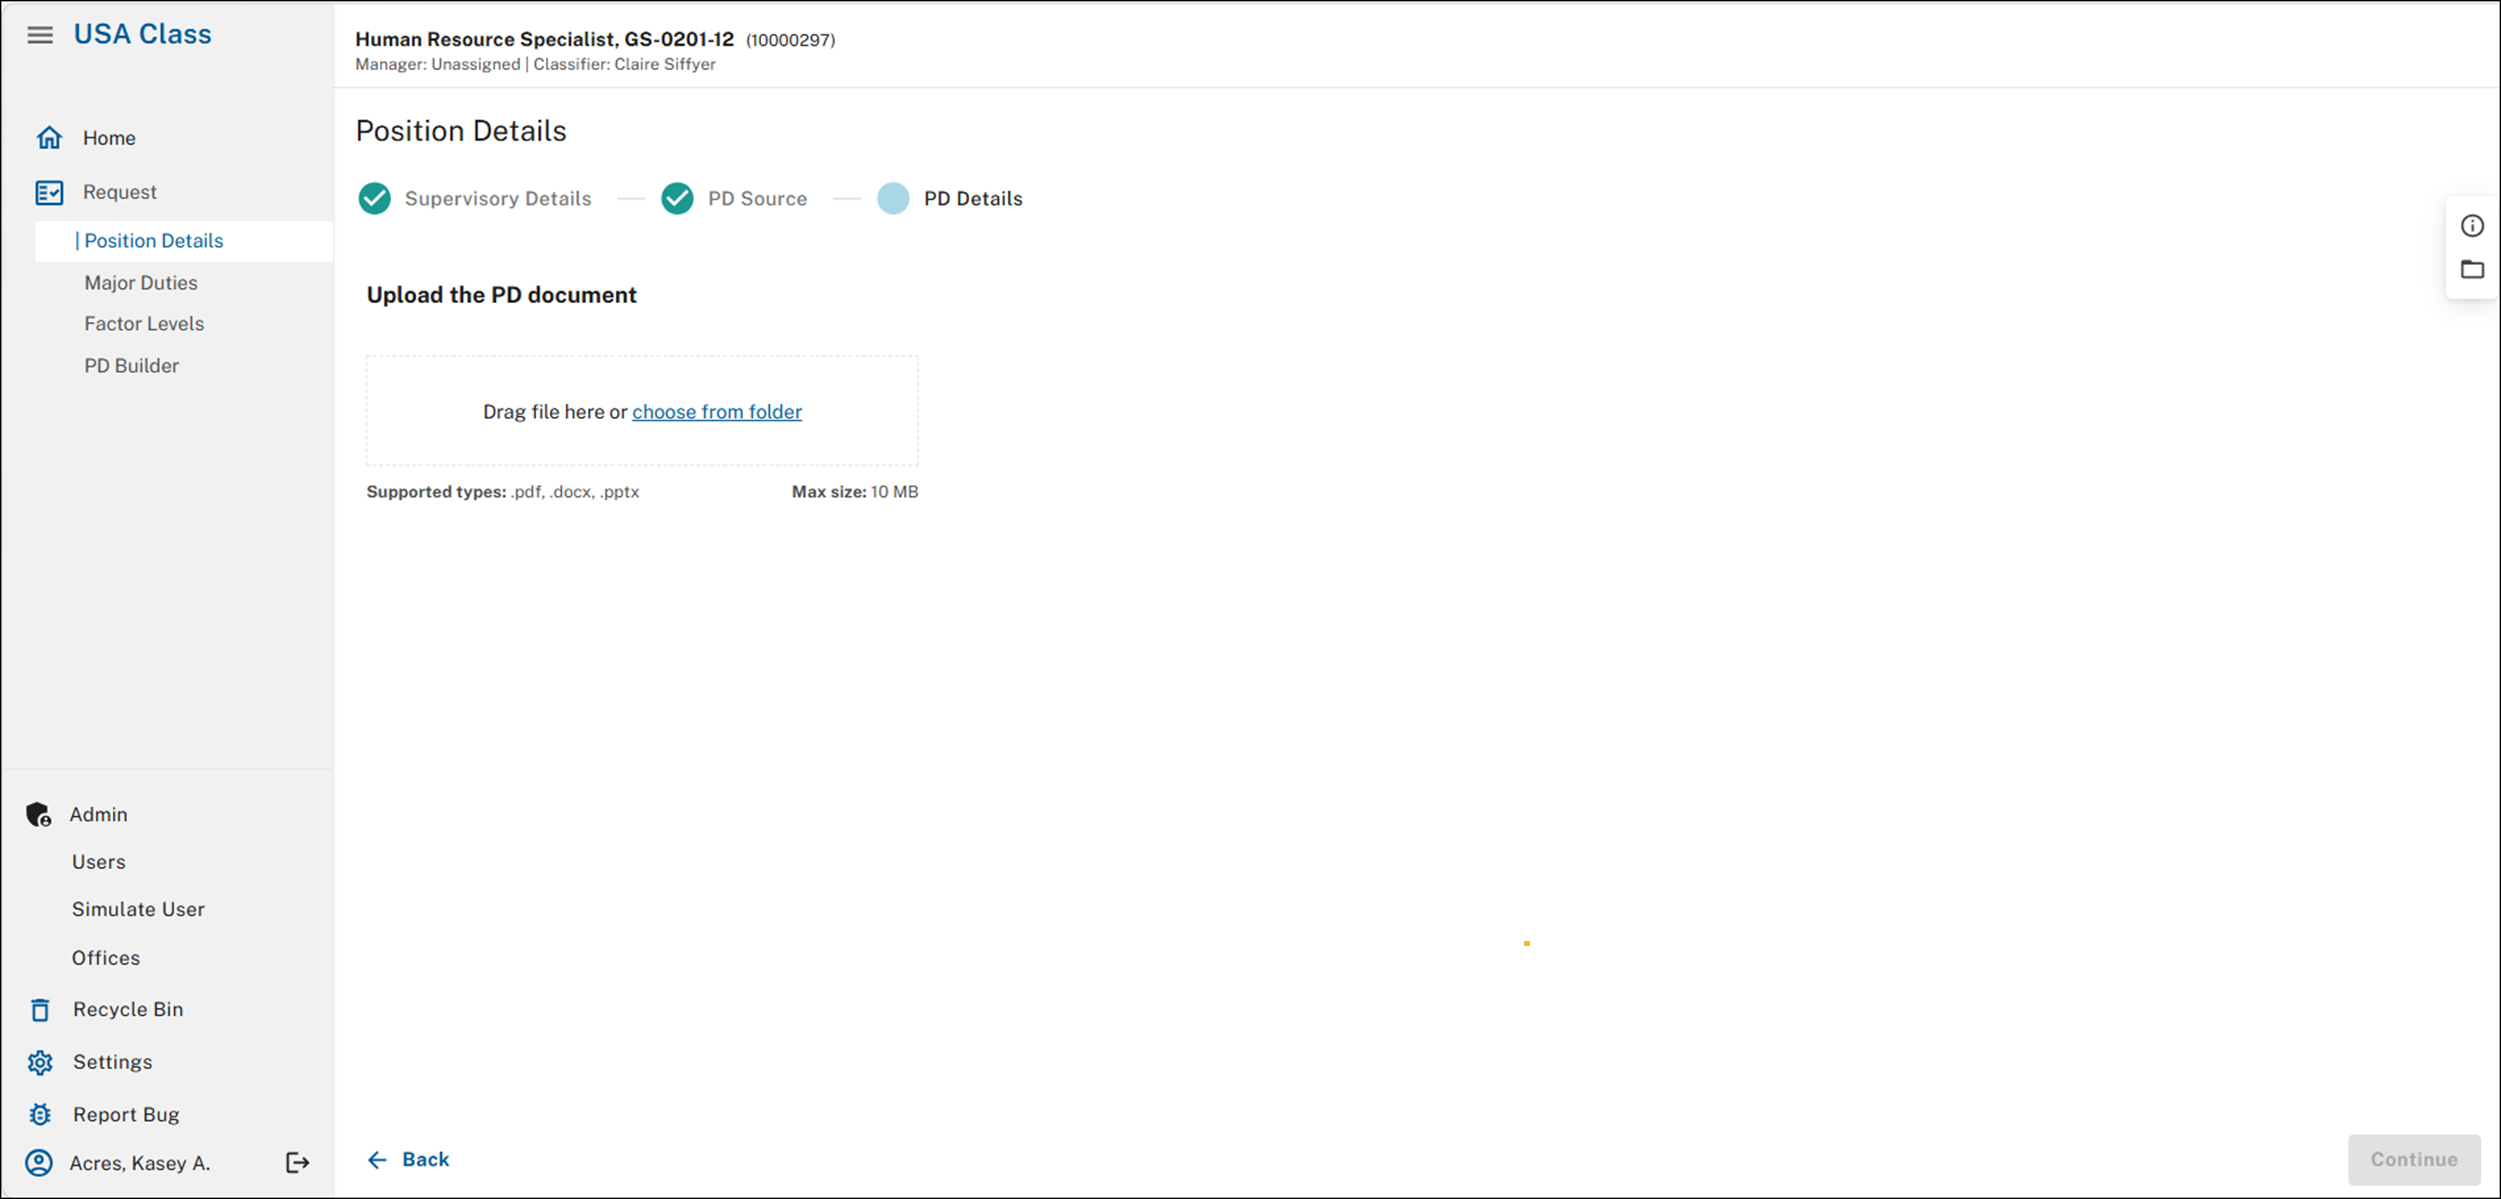The height and width of the screenshot is (1199, 2501).
Task: Click the Request checklist icon
Action: point(49,192)
